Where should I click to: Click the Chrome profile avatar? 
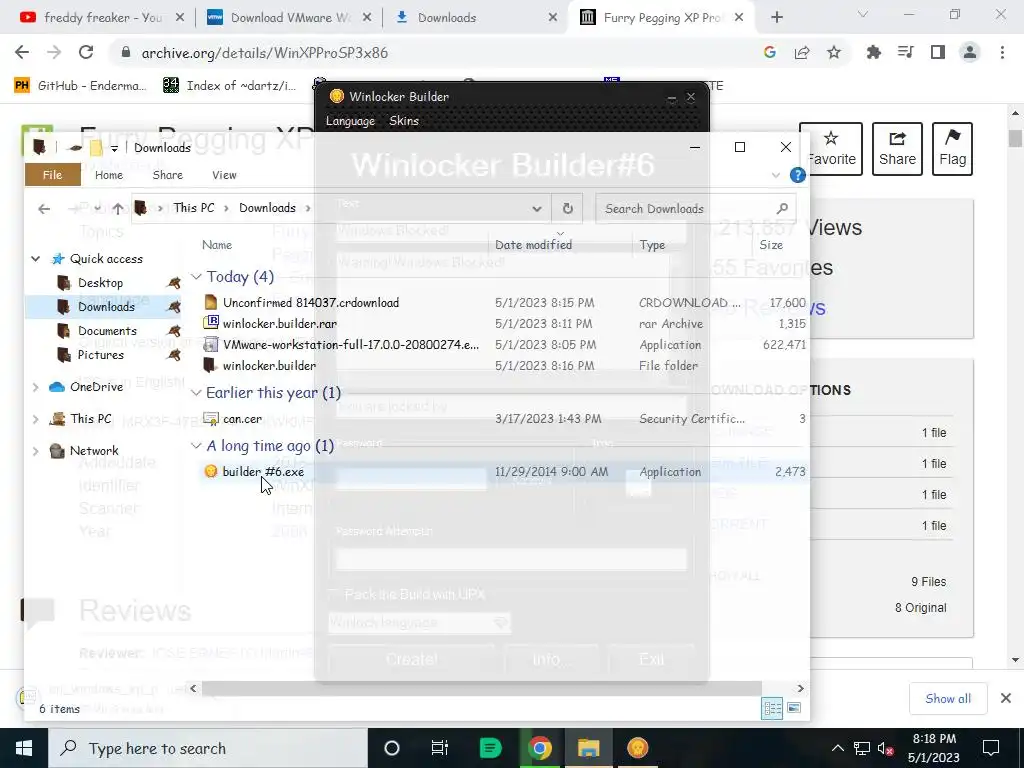(970, 52)
